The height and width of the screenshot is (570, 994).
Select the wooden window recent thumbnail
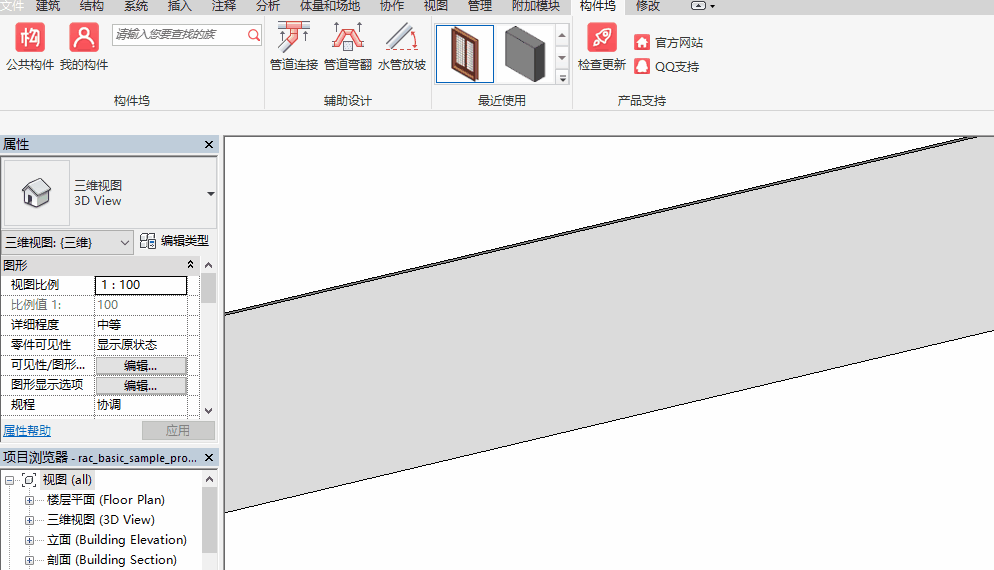point(465,54)
